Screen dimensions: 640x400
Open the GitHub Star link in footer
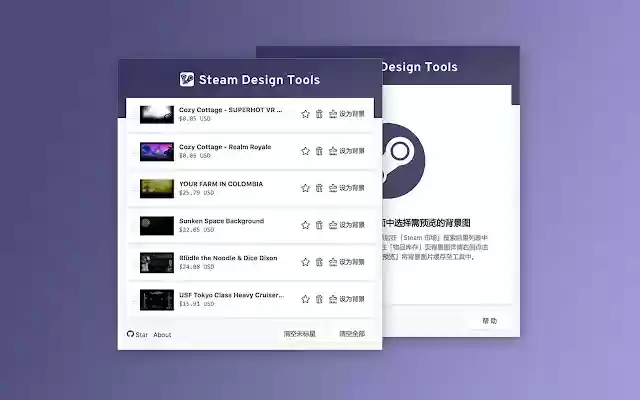pyautogui.click(x=137, y=334)
